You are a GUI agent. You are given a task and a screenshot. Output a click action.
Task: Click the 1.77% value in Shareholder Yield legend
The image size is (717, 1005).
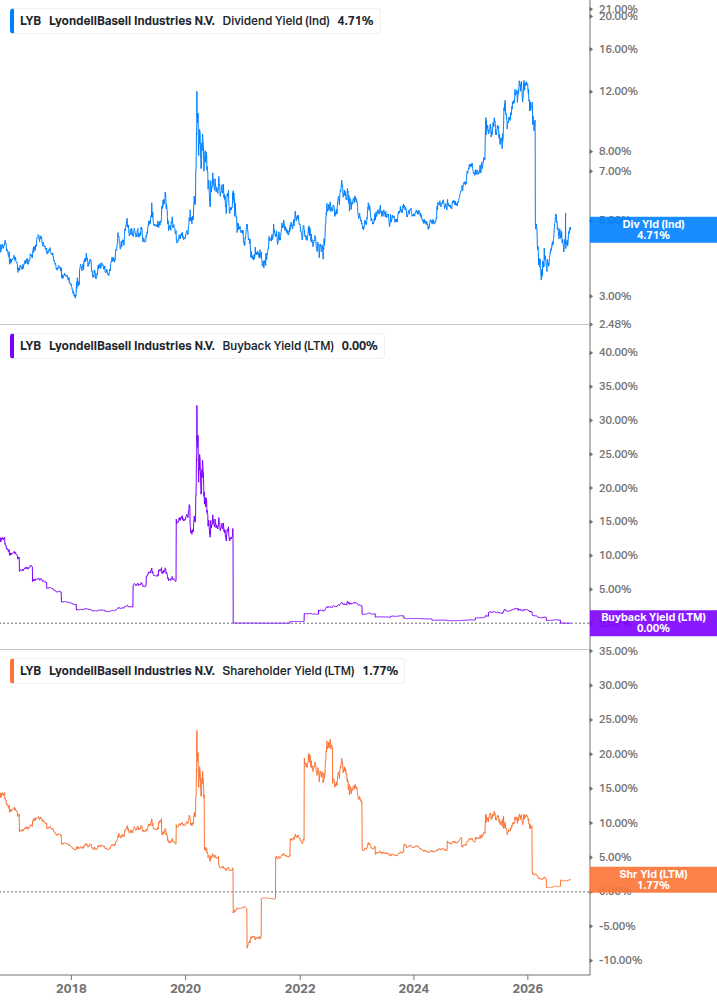(380, 670)
